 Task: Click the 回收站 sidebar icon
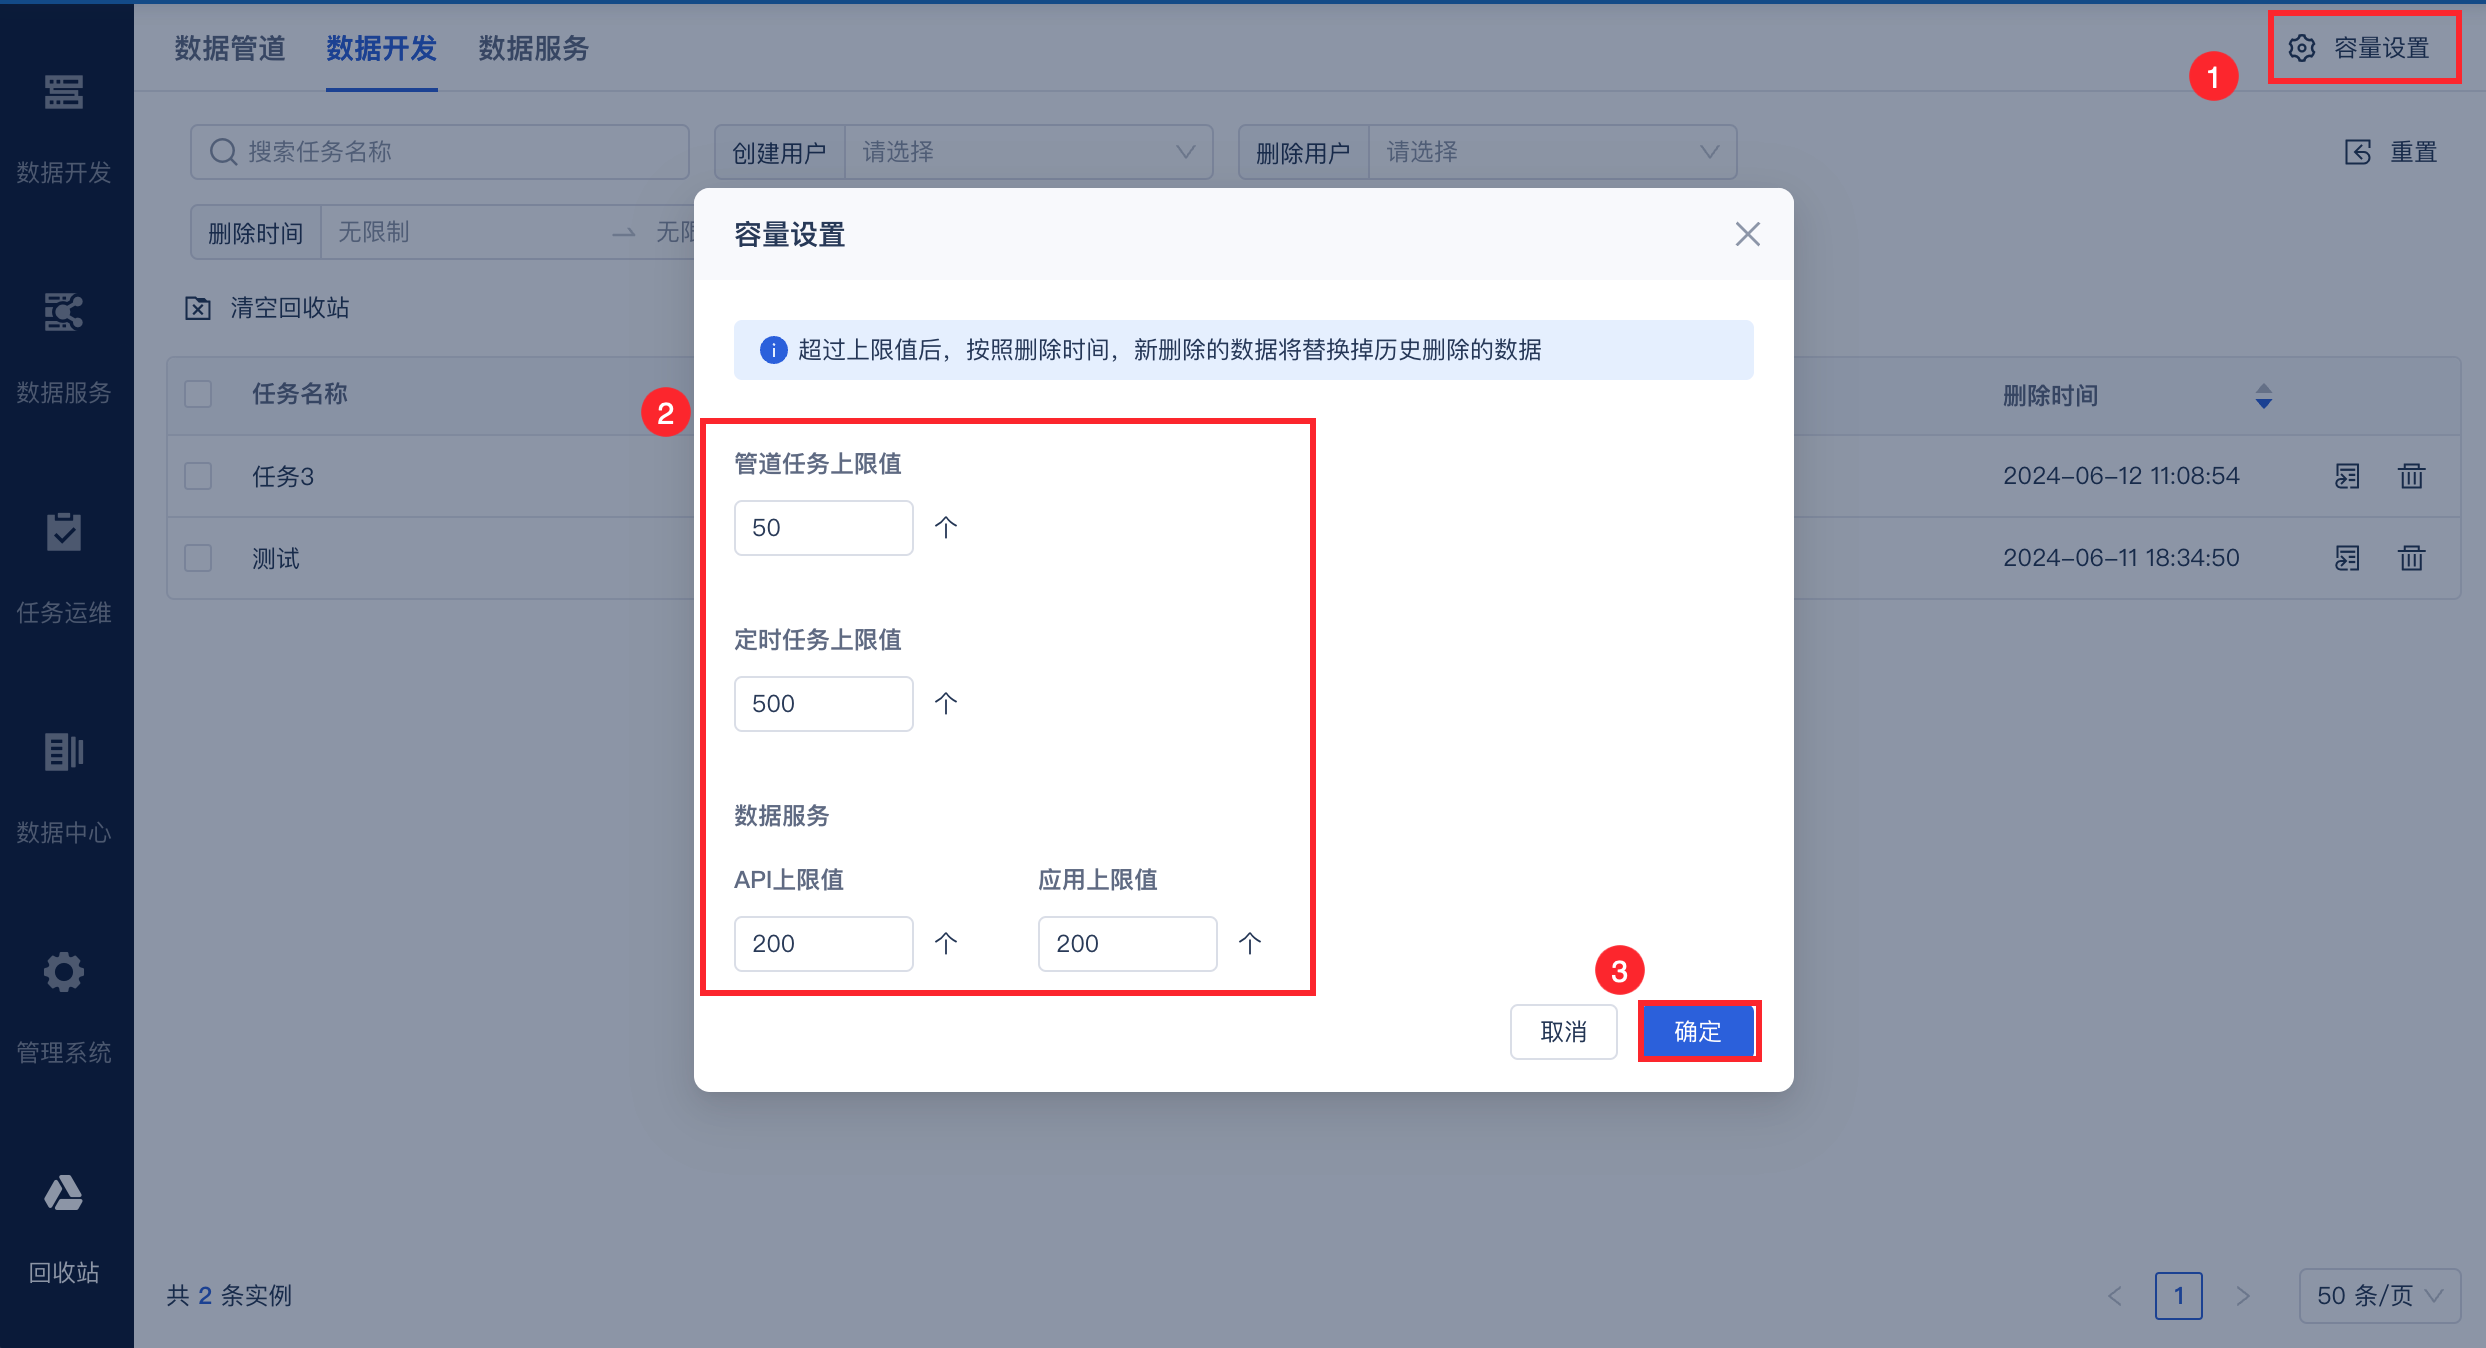pos(63,1193)
